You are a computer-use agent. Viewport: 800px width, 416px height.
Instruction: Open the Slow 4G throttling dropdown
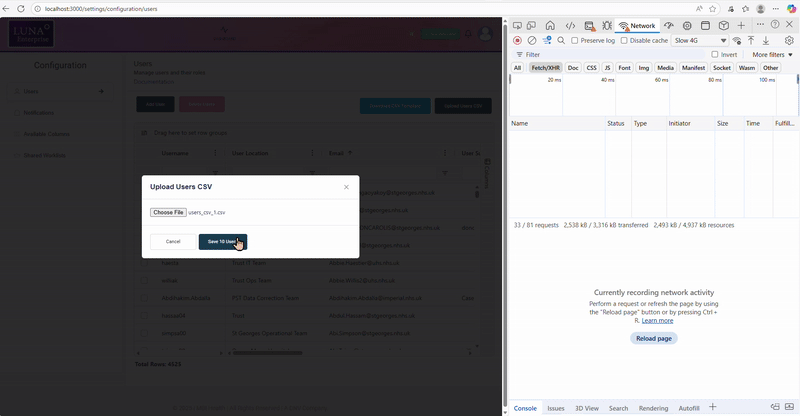tap(700, 40)
